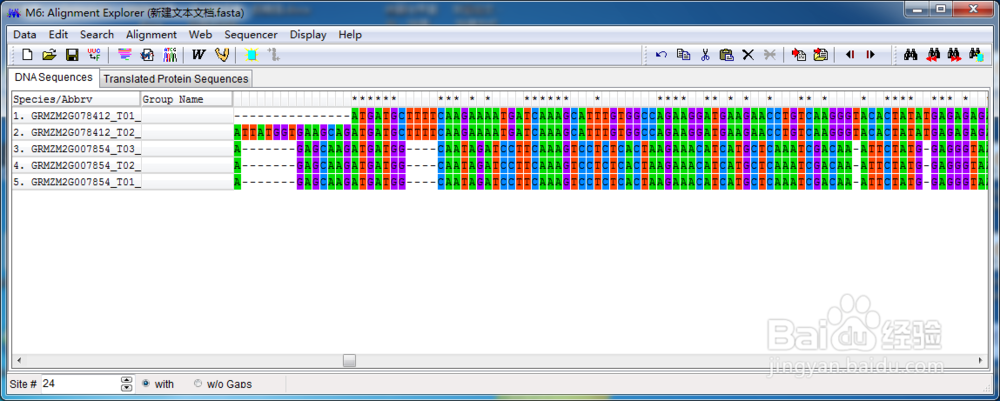Viewport: 1000px width, 401px height.
Task: Insert a sequence from file with the red-arrow folder icon
Action: 820,55
